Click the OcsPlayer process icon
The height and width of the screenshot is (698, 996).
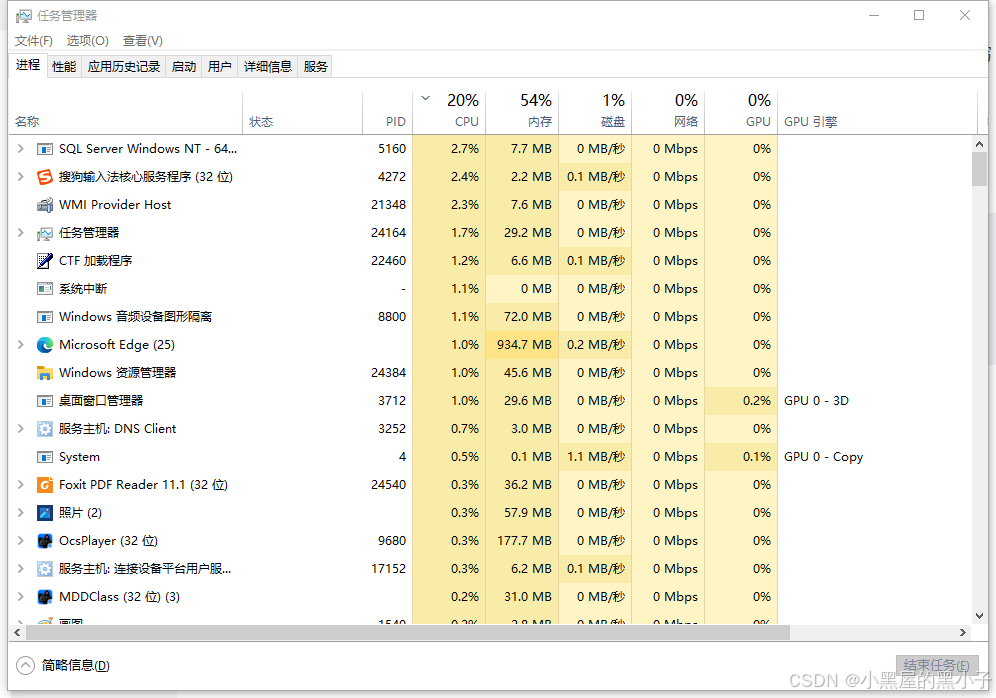pyautogui.click(x=44, y=541)
